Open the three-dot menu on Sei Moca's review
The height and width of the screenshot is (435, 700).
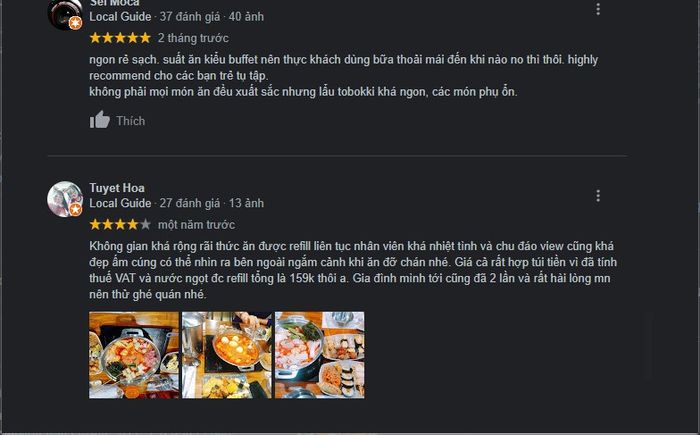(598, 9)
